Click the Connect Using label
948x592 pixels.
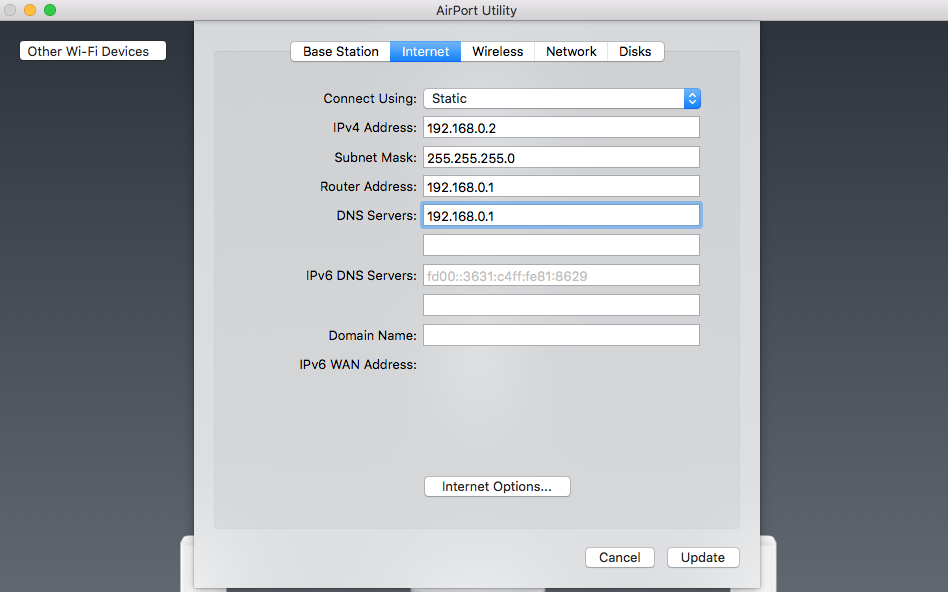click(370, 99)
